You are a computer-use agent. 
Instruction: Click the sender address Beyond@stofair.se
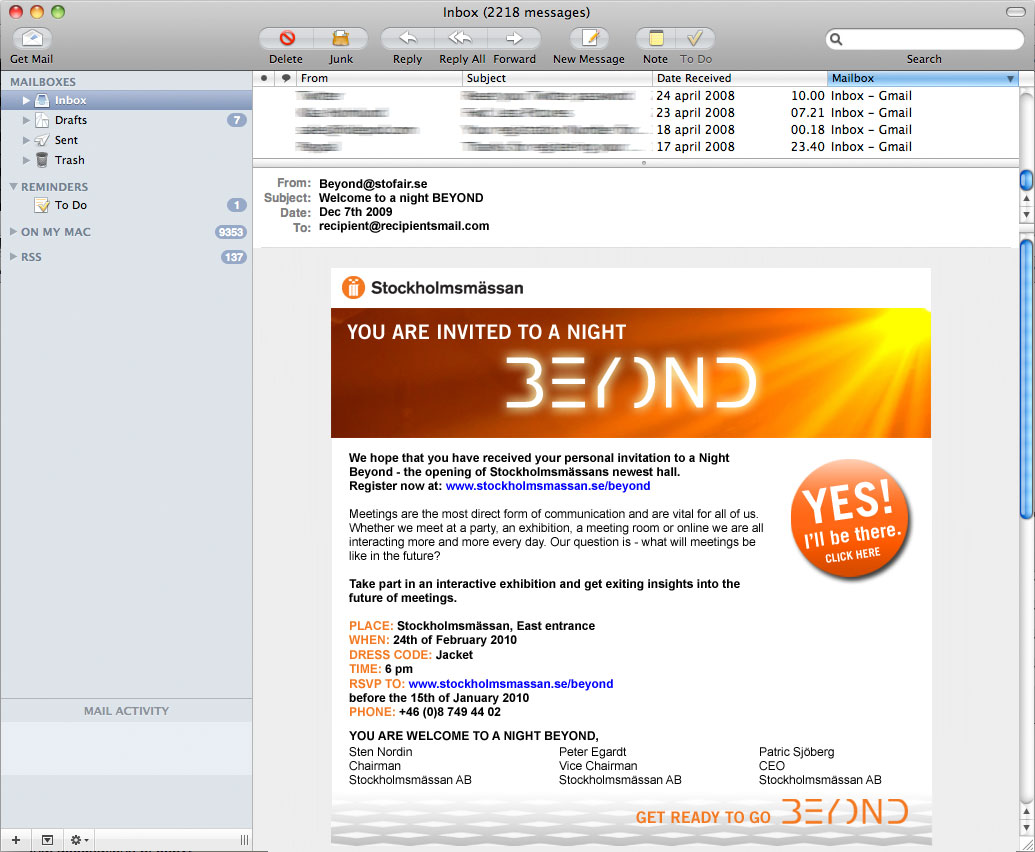pos(373,183)
